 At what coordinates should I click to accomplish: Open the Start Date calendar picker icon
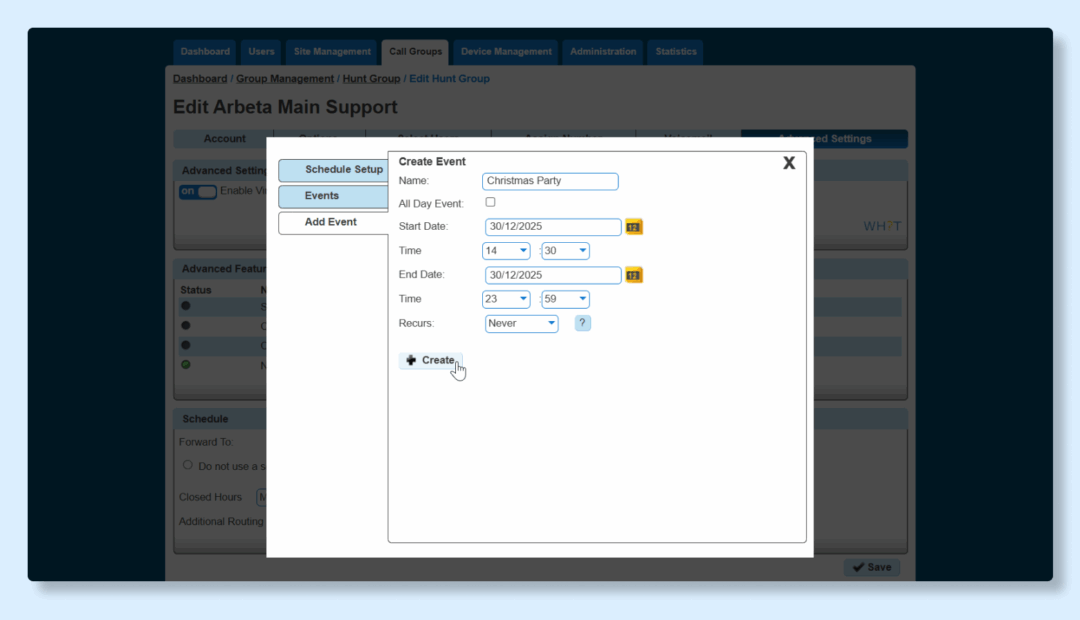click(x=634, y=227)
